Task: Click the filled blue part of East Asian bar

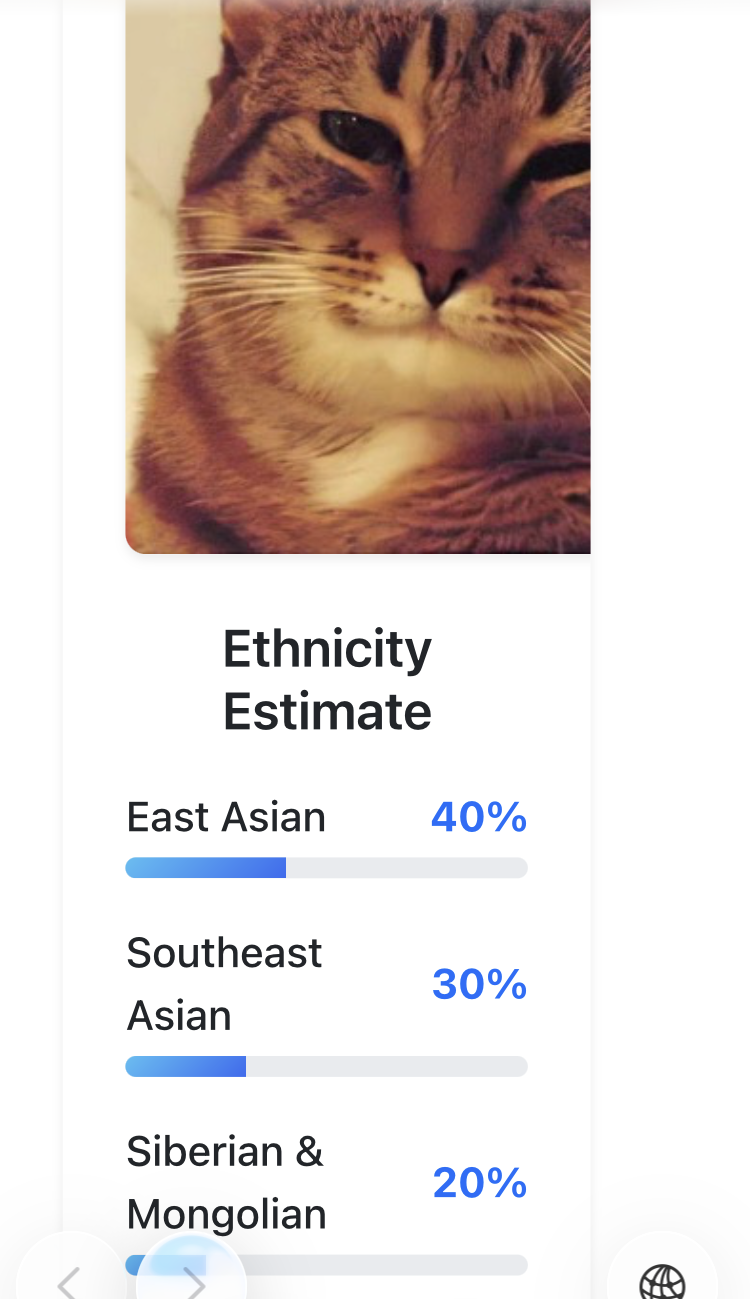Action: [205, 868]
